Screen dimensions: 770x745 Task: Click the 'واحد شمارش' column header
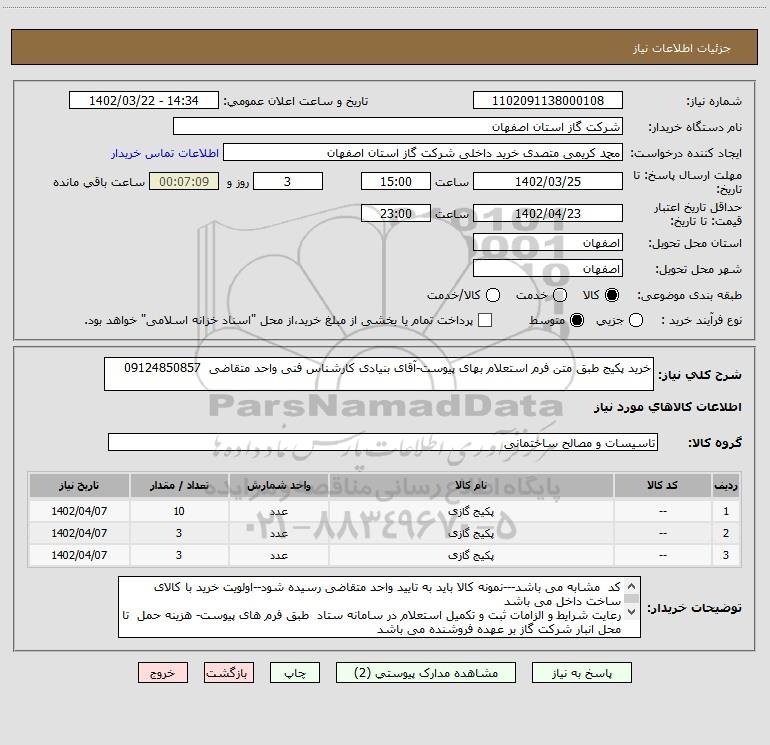coord(278,486)
